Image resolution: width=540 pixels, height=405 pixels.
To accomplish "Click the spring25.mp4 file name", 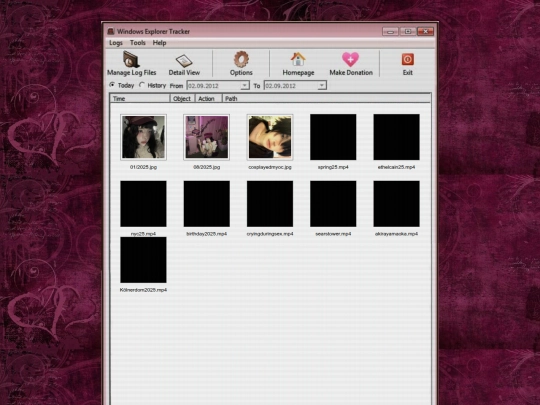I will pyautogui.click(x=333, y=167).
